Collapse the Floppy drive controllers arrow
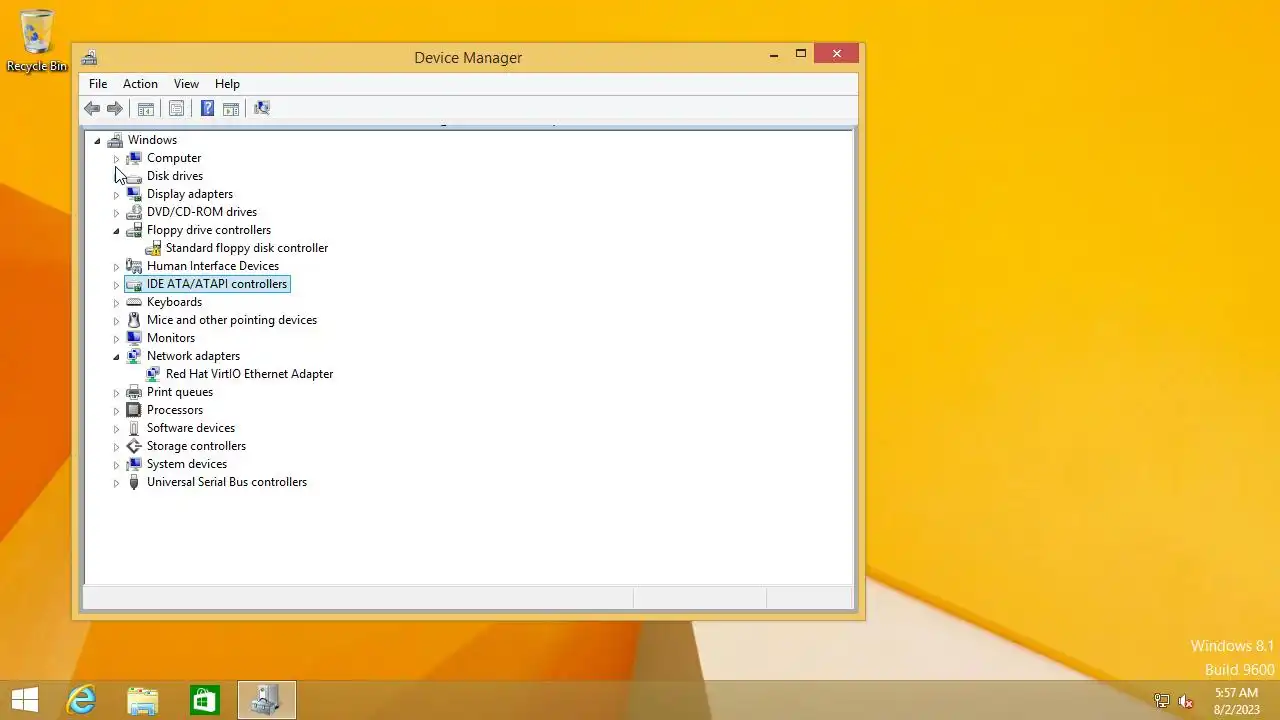Image resolution: width=1280 pixels, height=720 pixels. (x=116, y=231)
